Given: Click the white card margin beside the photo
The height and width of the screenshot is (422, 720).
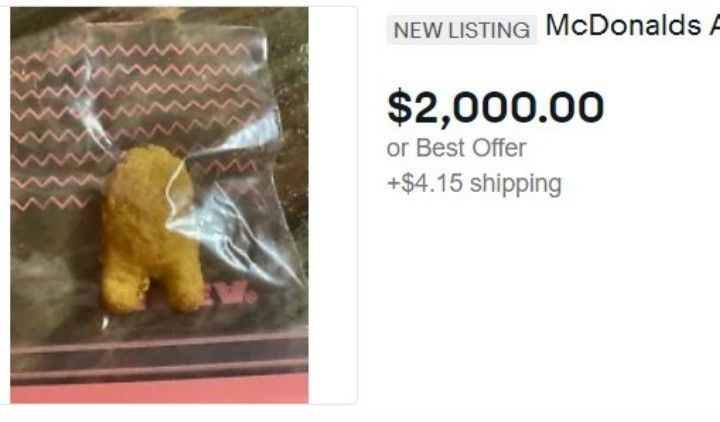Looking at the screenshot, I should [x=333, y=205].
